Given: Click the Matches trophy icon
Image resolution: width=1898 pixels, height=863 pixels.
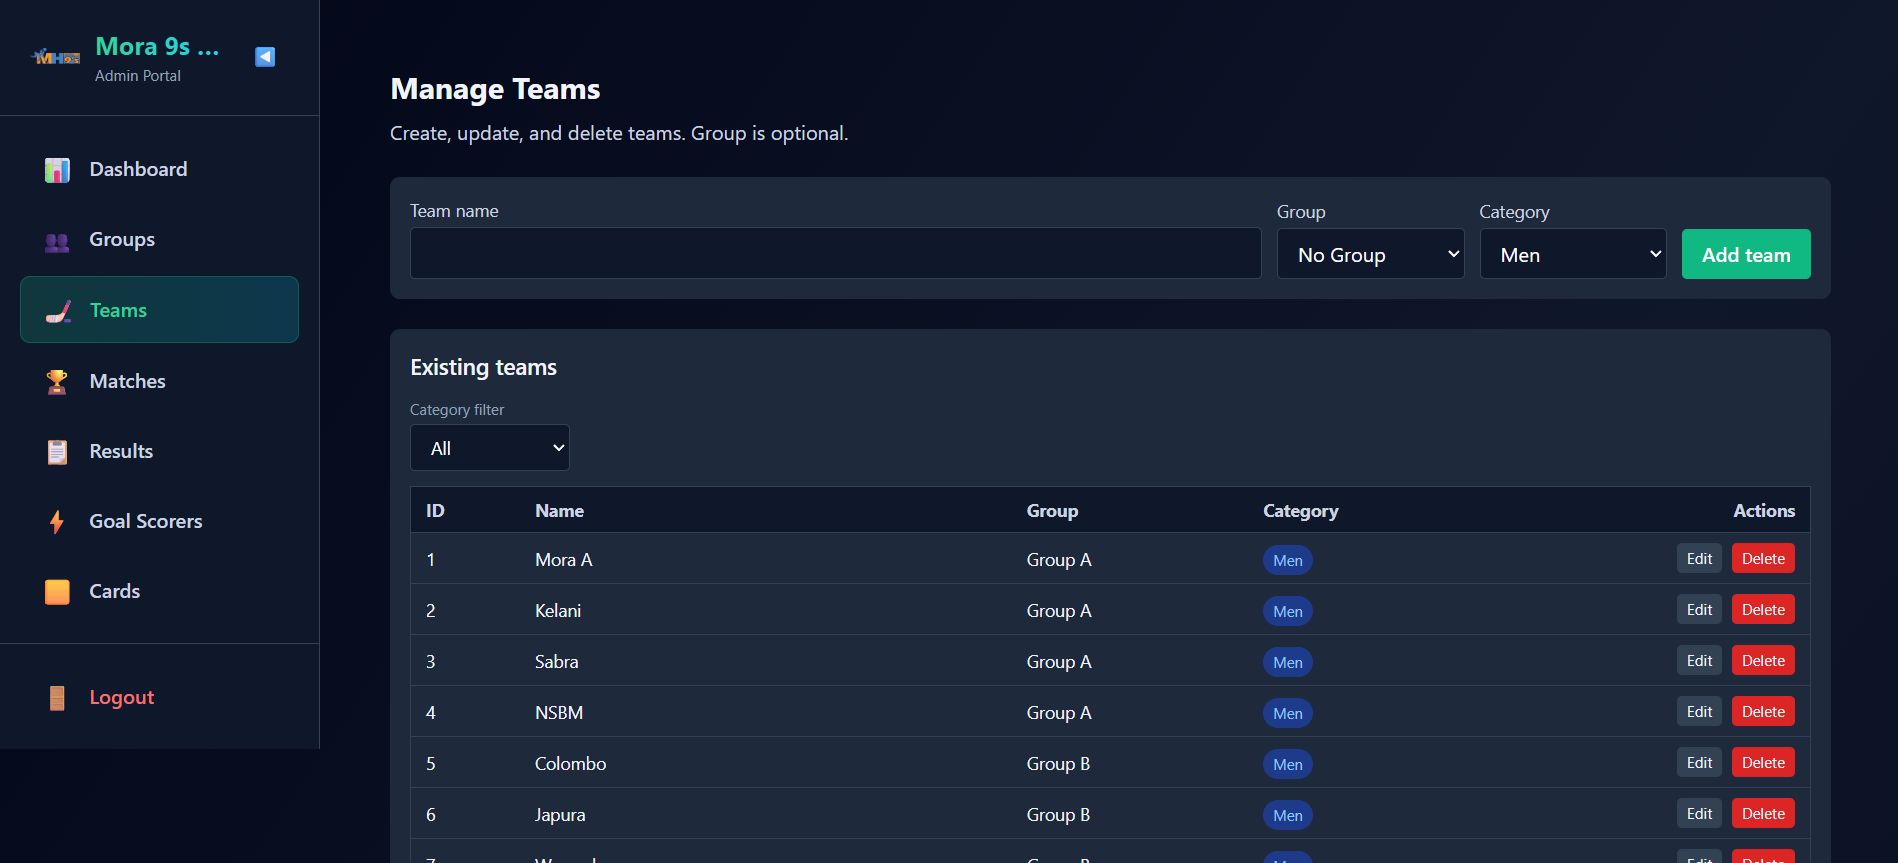Looking at the screenshot, I should 57,382.
